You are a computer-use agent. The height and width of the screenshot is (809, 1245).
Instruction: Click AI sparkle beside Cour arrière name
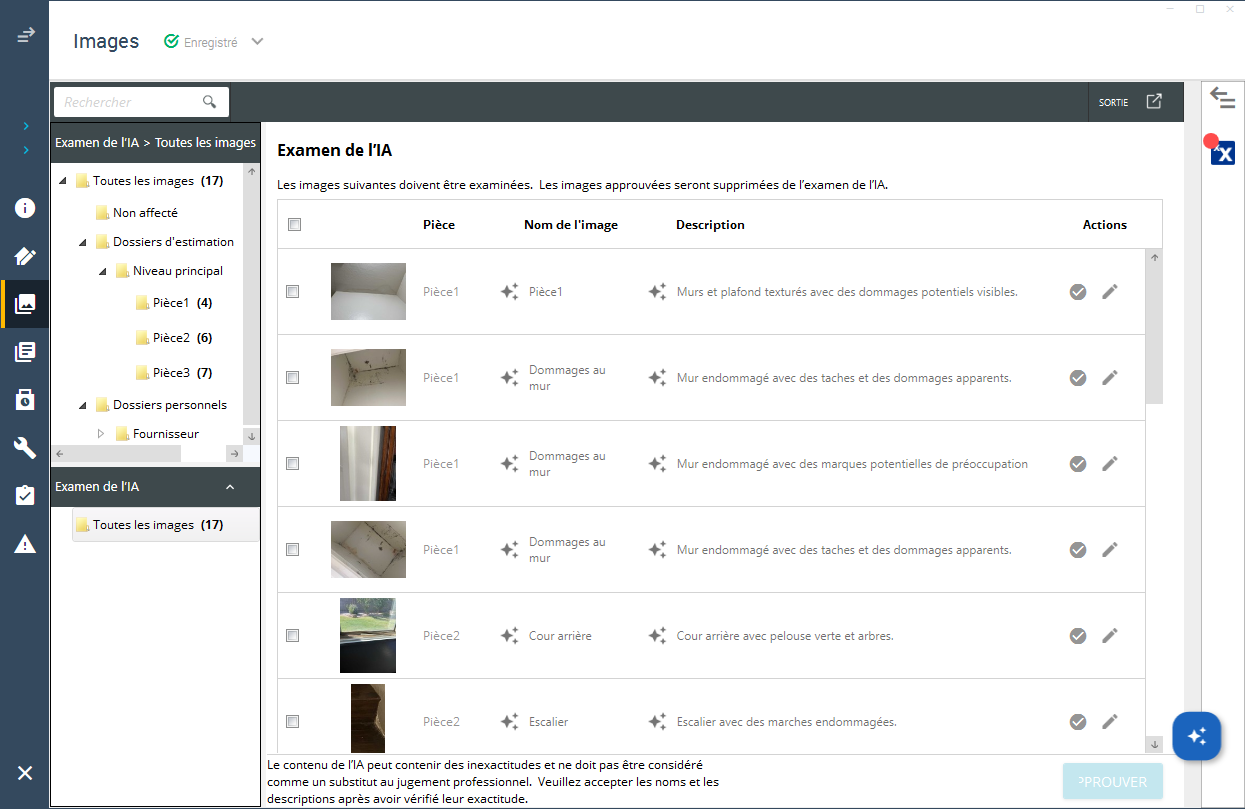(x=509, y=636)
